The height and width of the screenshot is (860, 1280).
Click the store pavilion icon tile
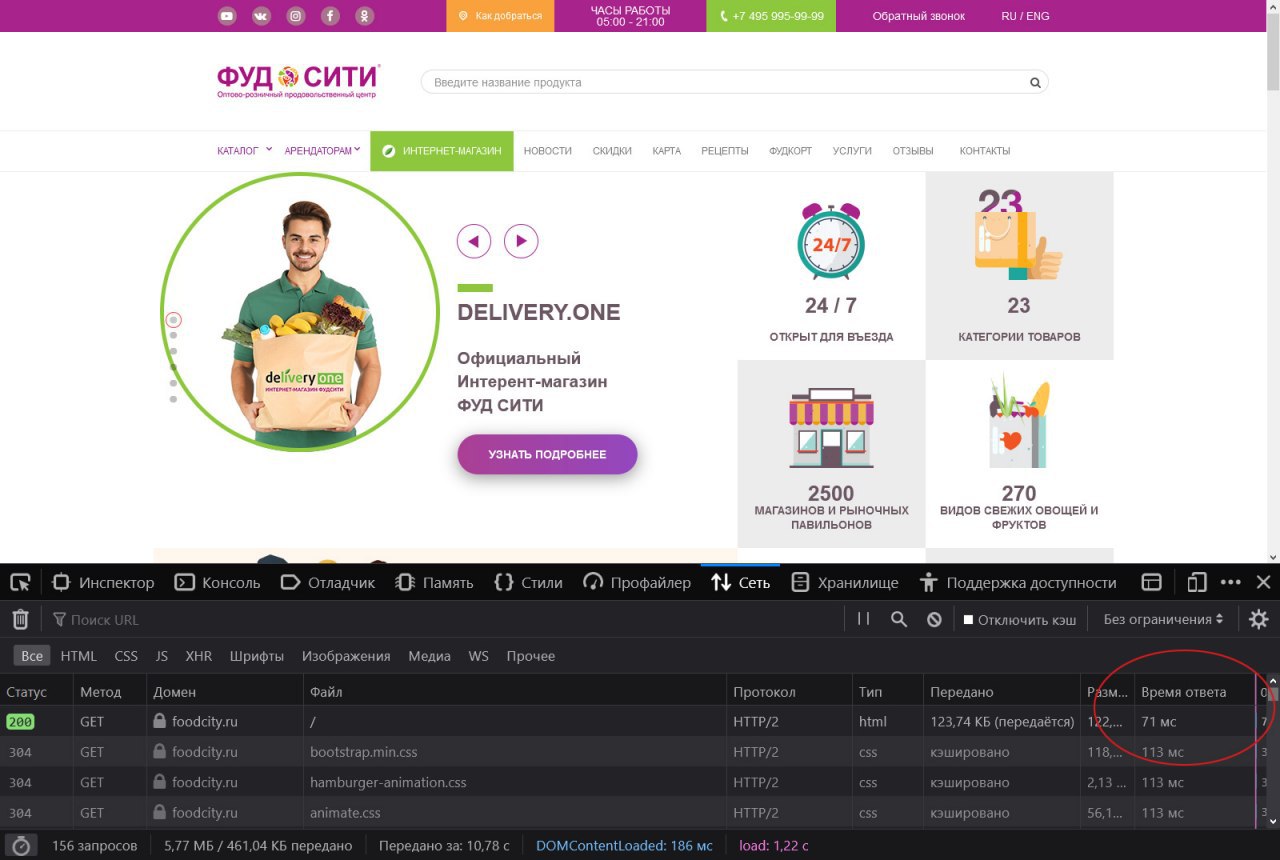[831, 428]
